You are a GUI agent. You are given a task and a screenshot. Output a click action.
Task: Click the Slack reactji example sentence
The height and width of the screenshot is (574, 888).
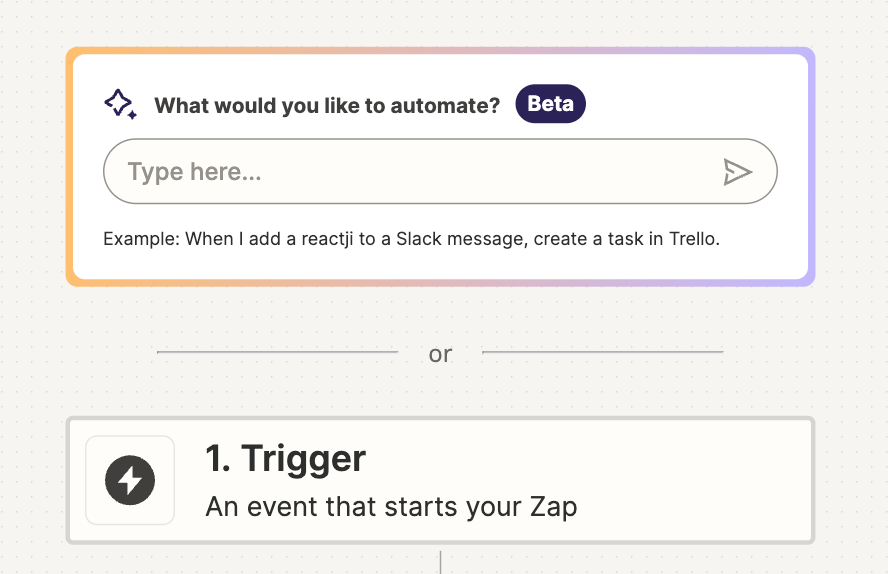coord(411,239)
